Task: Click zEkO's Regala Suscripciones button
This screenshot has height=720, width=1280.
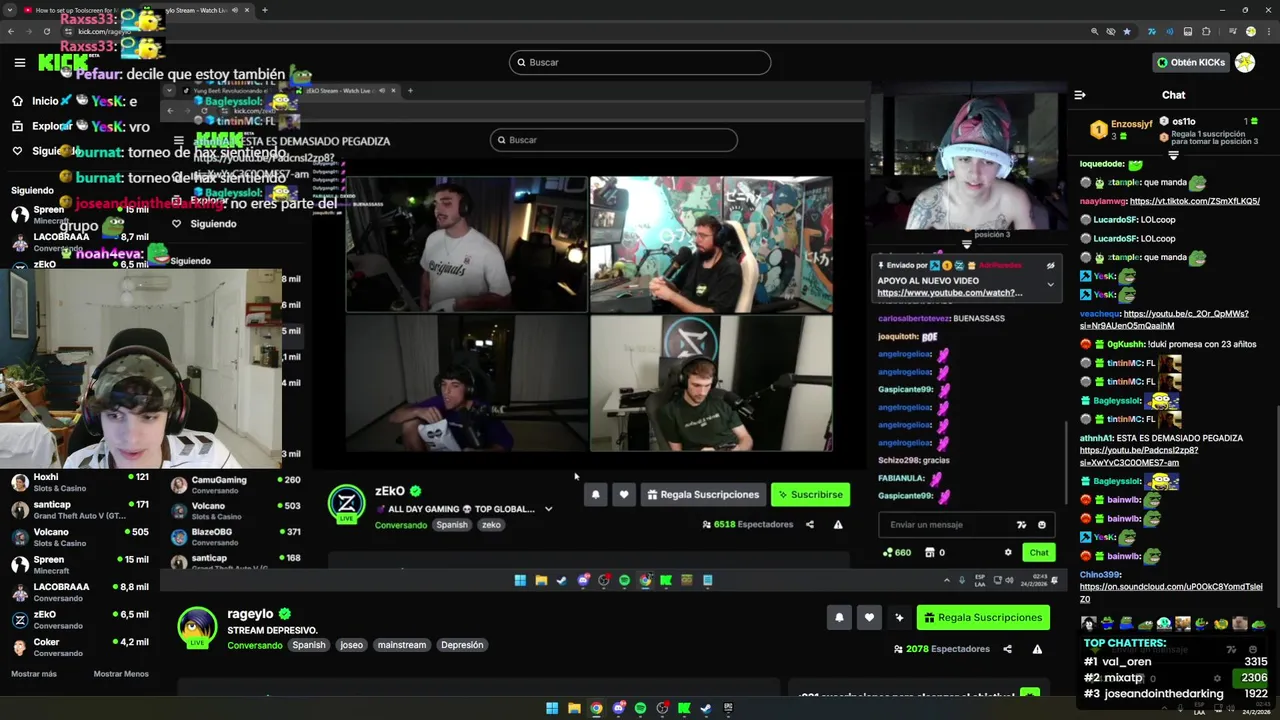Action: (702, 495)
